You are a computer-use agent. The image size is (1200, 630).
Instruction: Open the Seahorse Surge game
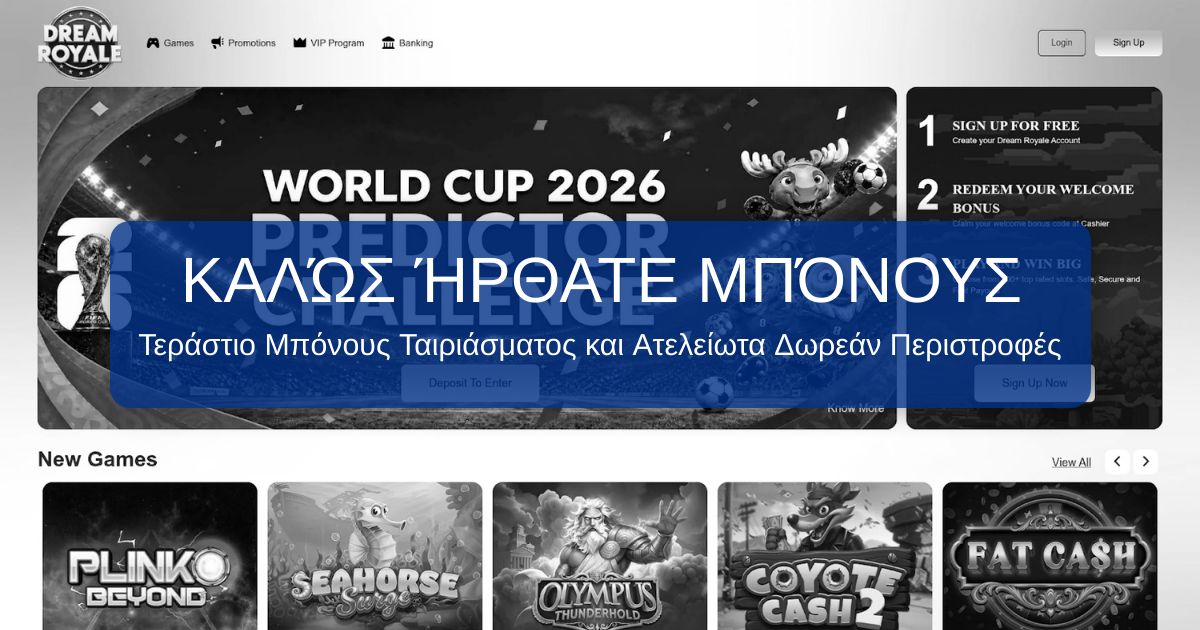[x=375, y=556]
